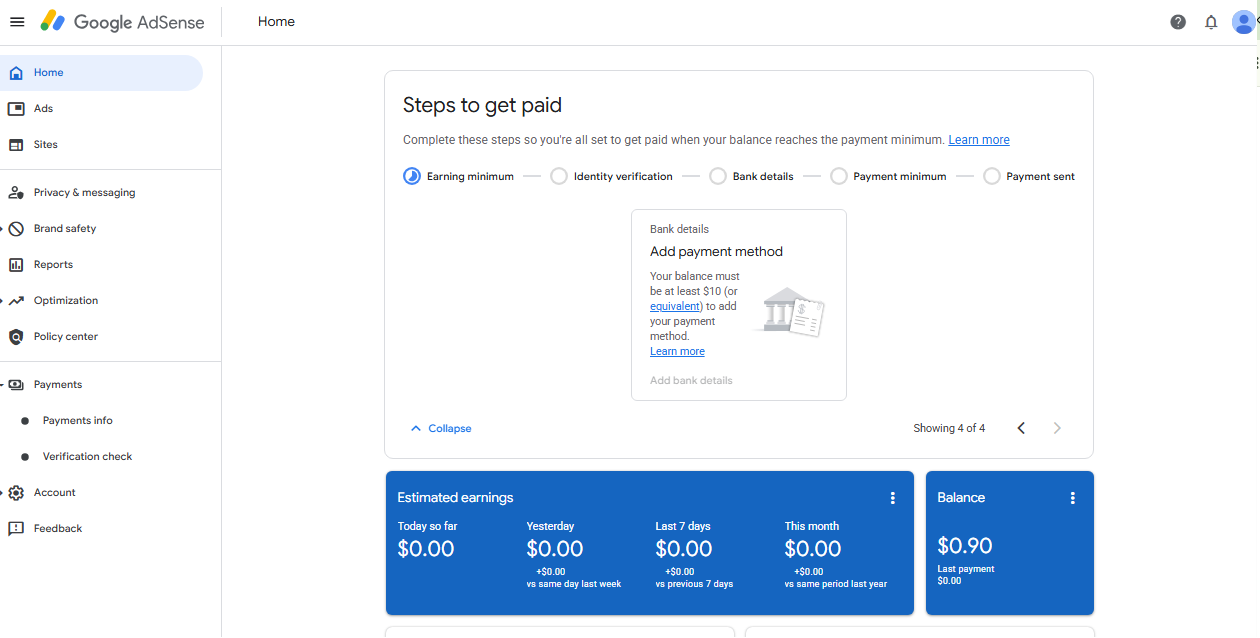
Task: Click the Add payment method heading
Action: (x=716, y=252)
